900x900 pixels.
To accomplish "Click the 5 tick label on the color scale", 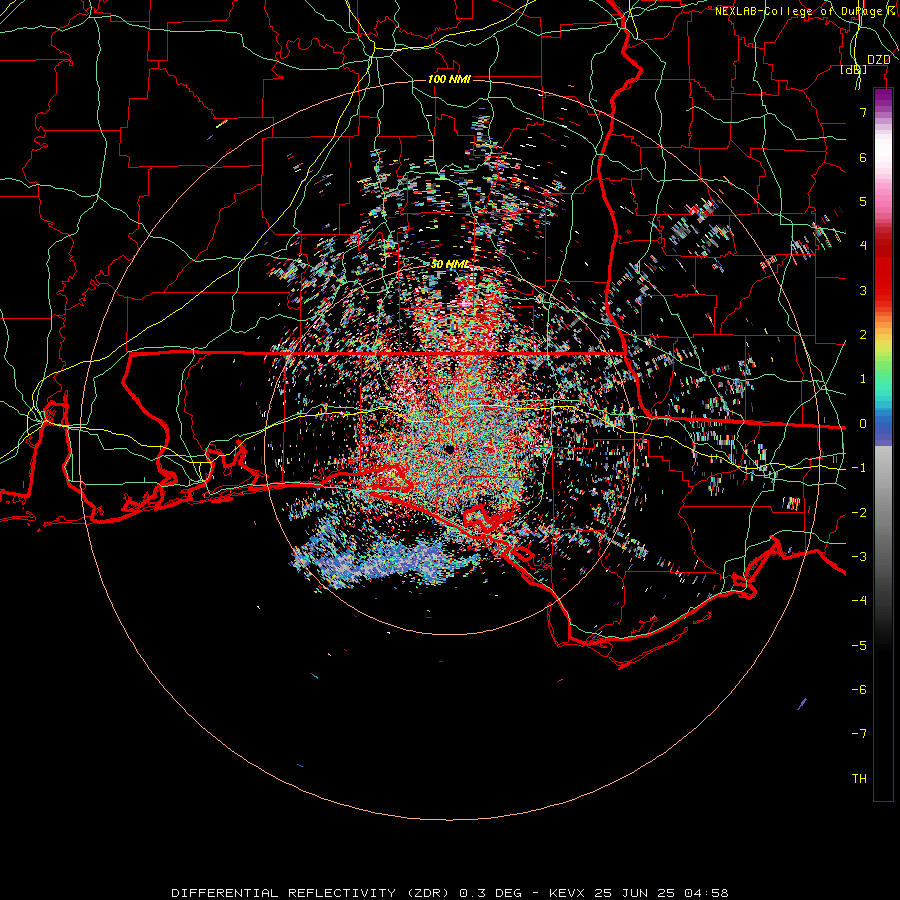I will point(863,201).
